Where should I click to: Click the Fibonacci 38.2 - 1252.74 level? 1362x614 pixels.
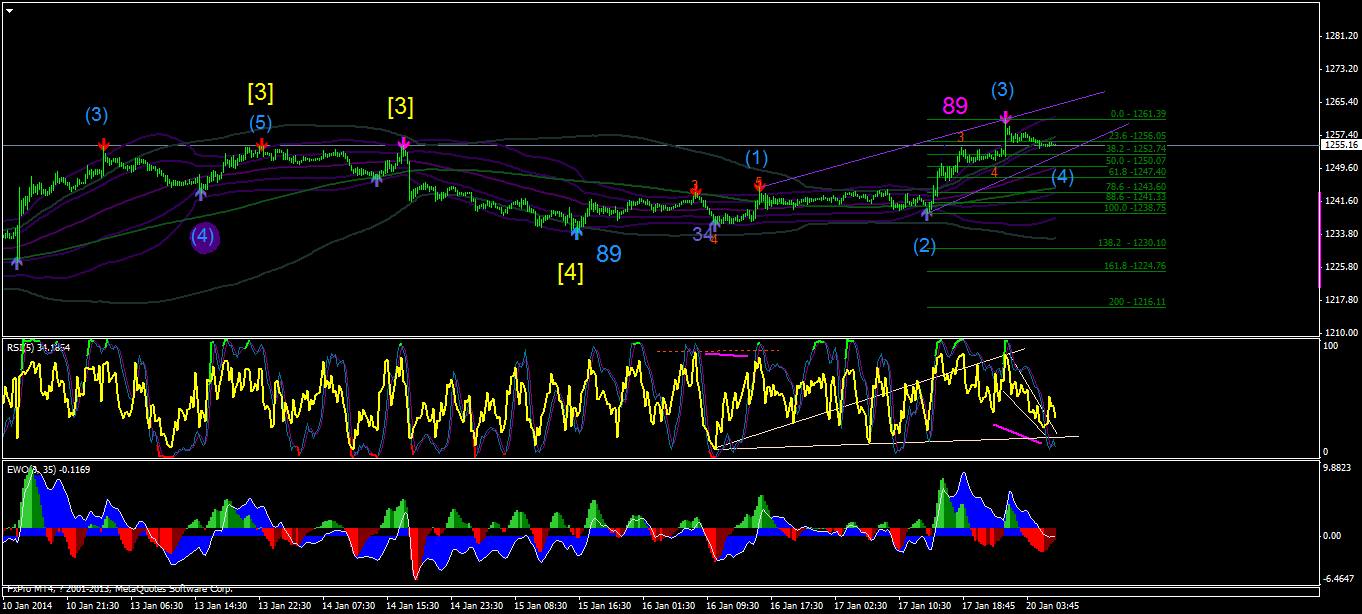(1138, 148)
